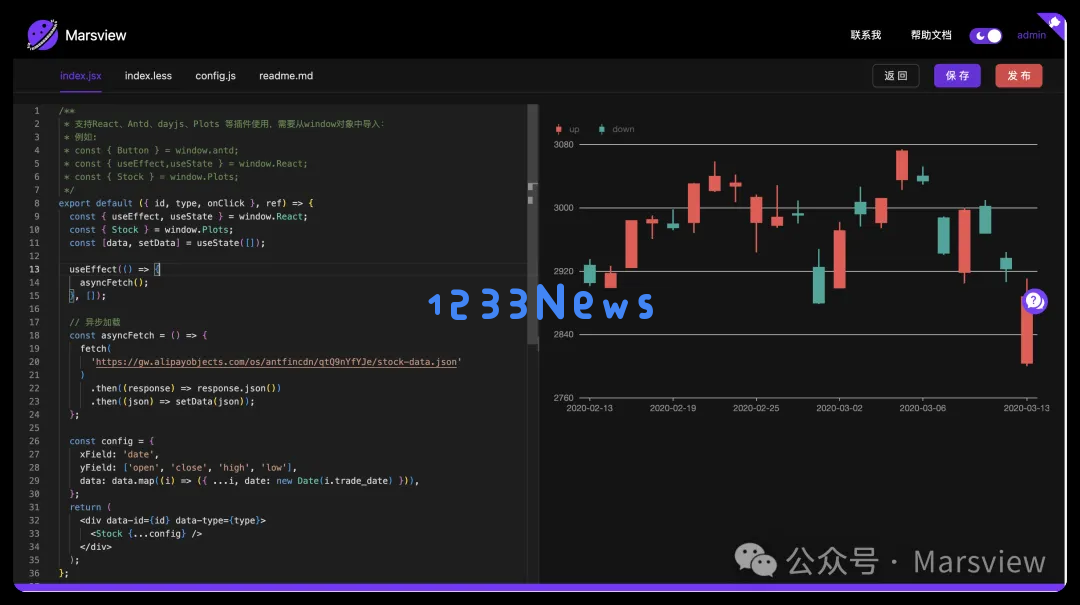This screenshot has width=1080, height=605.
Task: Click the red 发布 publish button
Action: pos(1019,76)
